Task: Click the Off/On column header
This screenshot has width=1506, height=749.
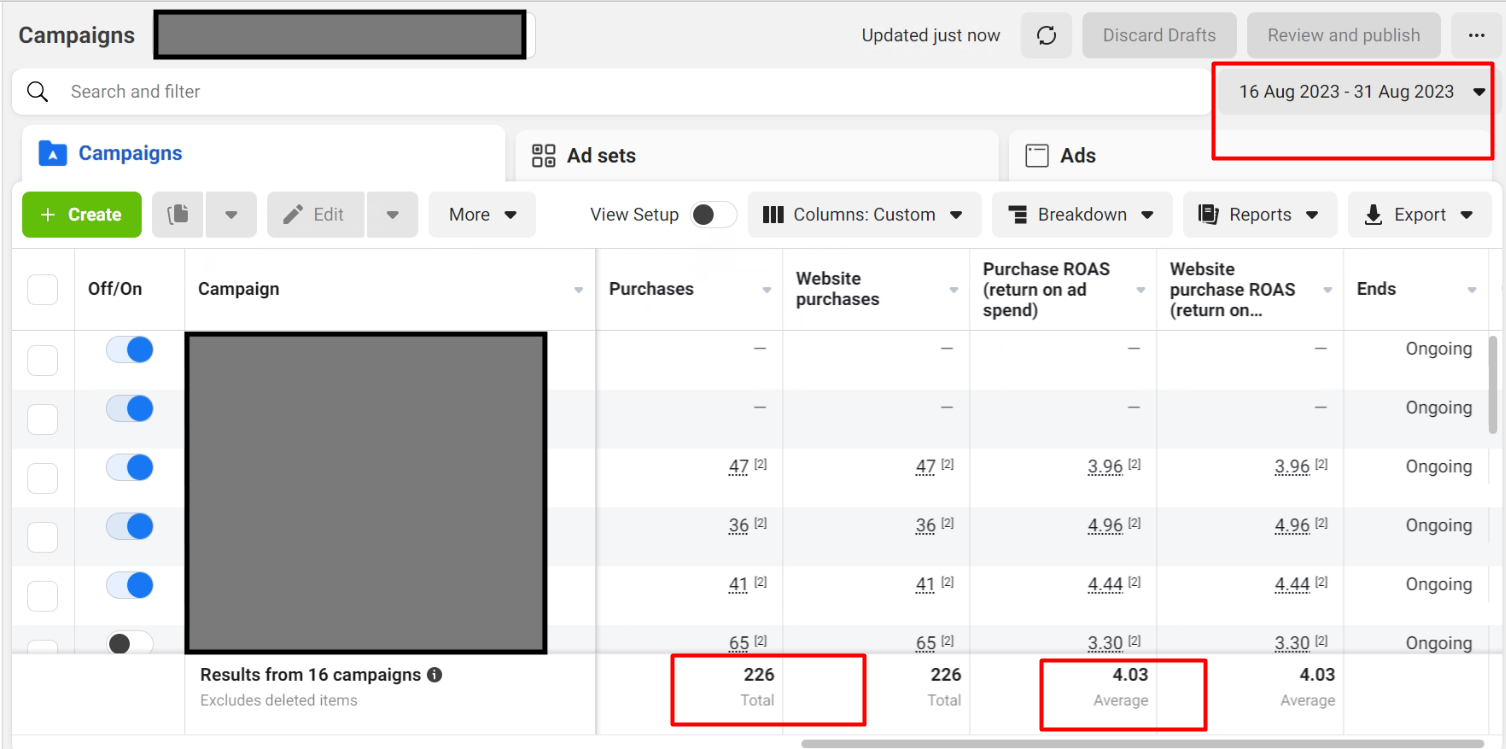Action: click(115, 289)
